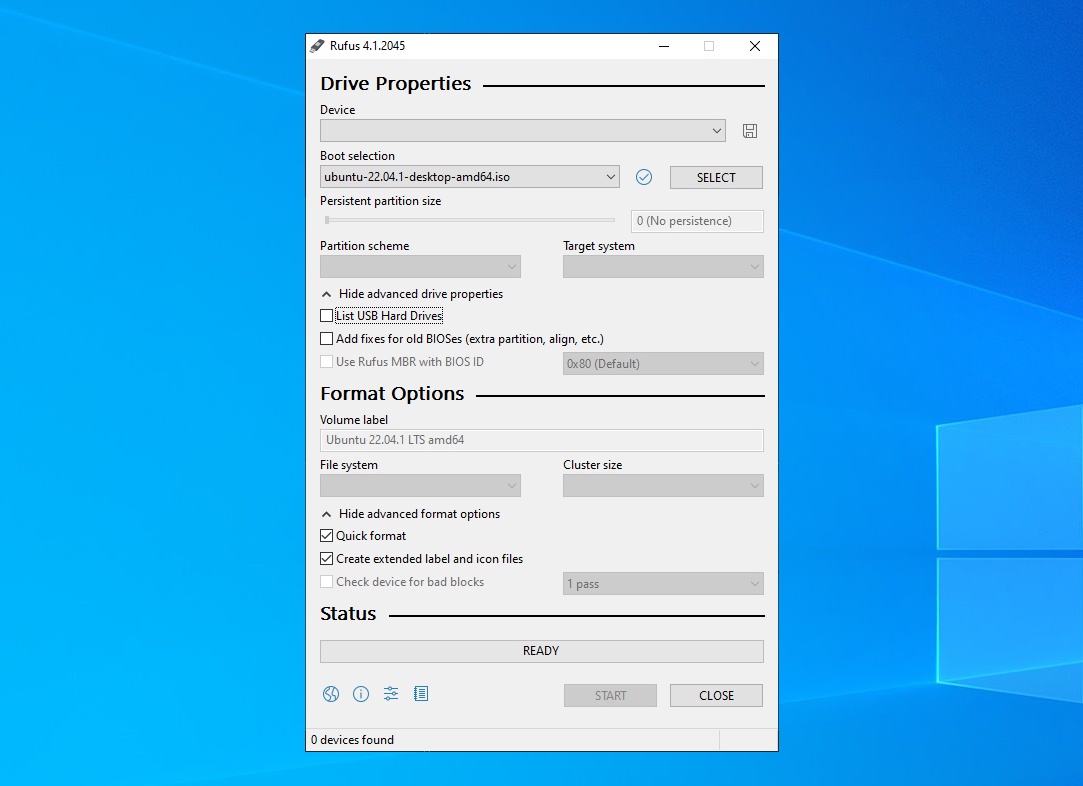Toggle Use Rufus MBR with BIOS ID checkbox
Screen dimensions: 1083x786
tap(327, 361)
